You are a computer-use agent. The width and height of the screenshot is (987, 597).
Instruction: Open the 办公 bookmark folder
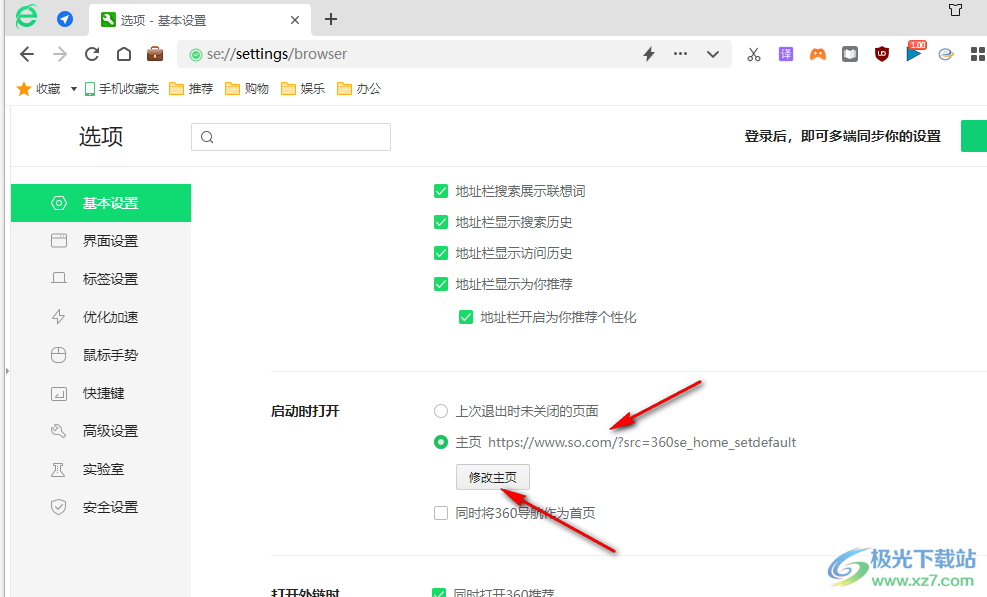click(x=359, y=89)
